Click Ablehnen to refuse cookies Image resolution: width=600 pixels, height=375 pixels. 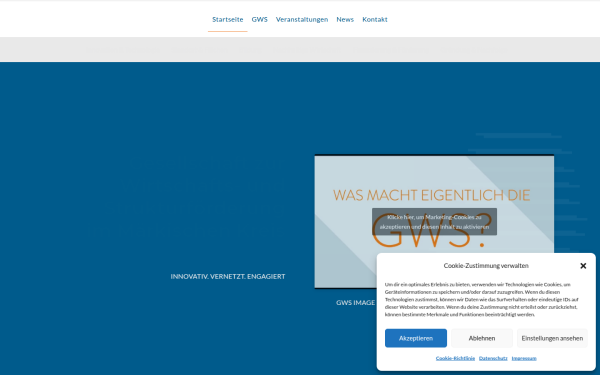point(482,338)
